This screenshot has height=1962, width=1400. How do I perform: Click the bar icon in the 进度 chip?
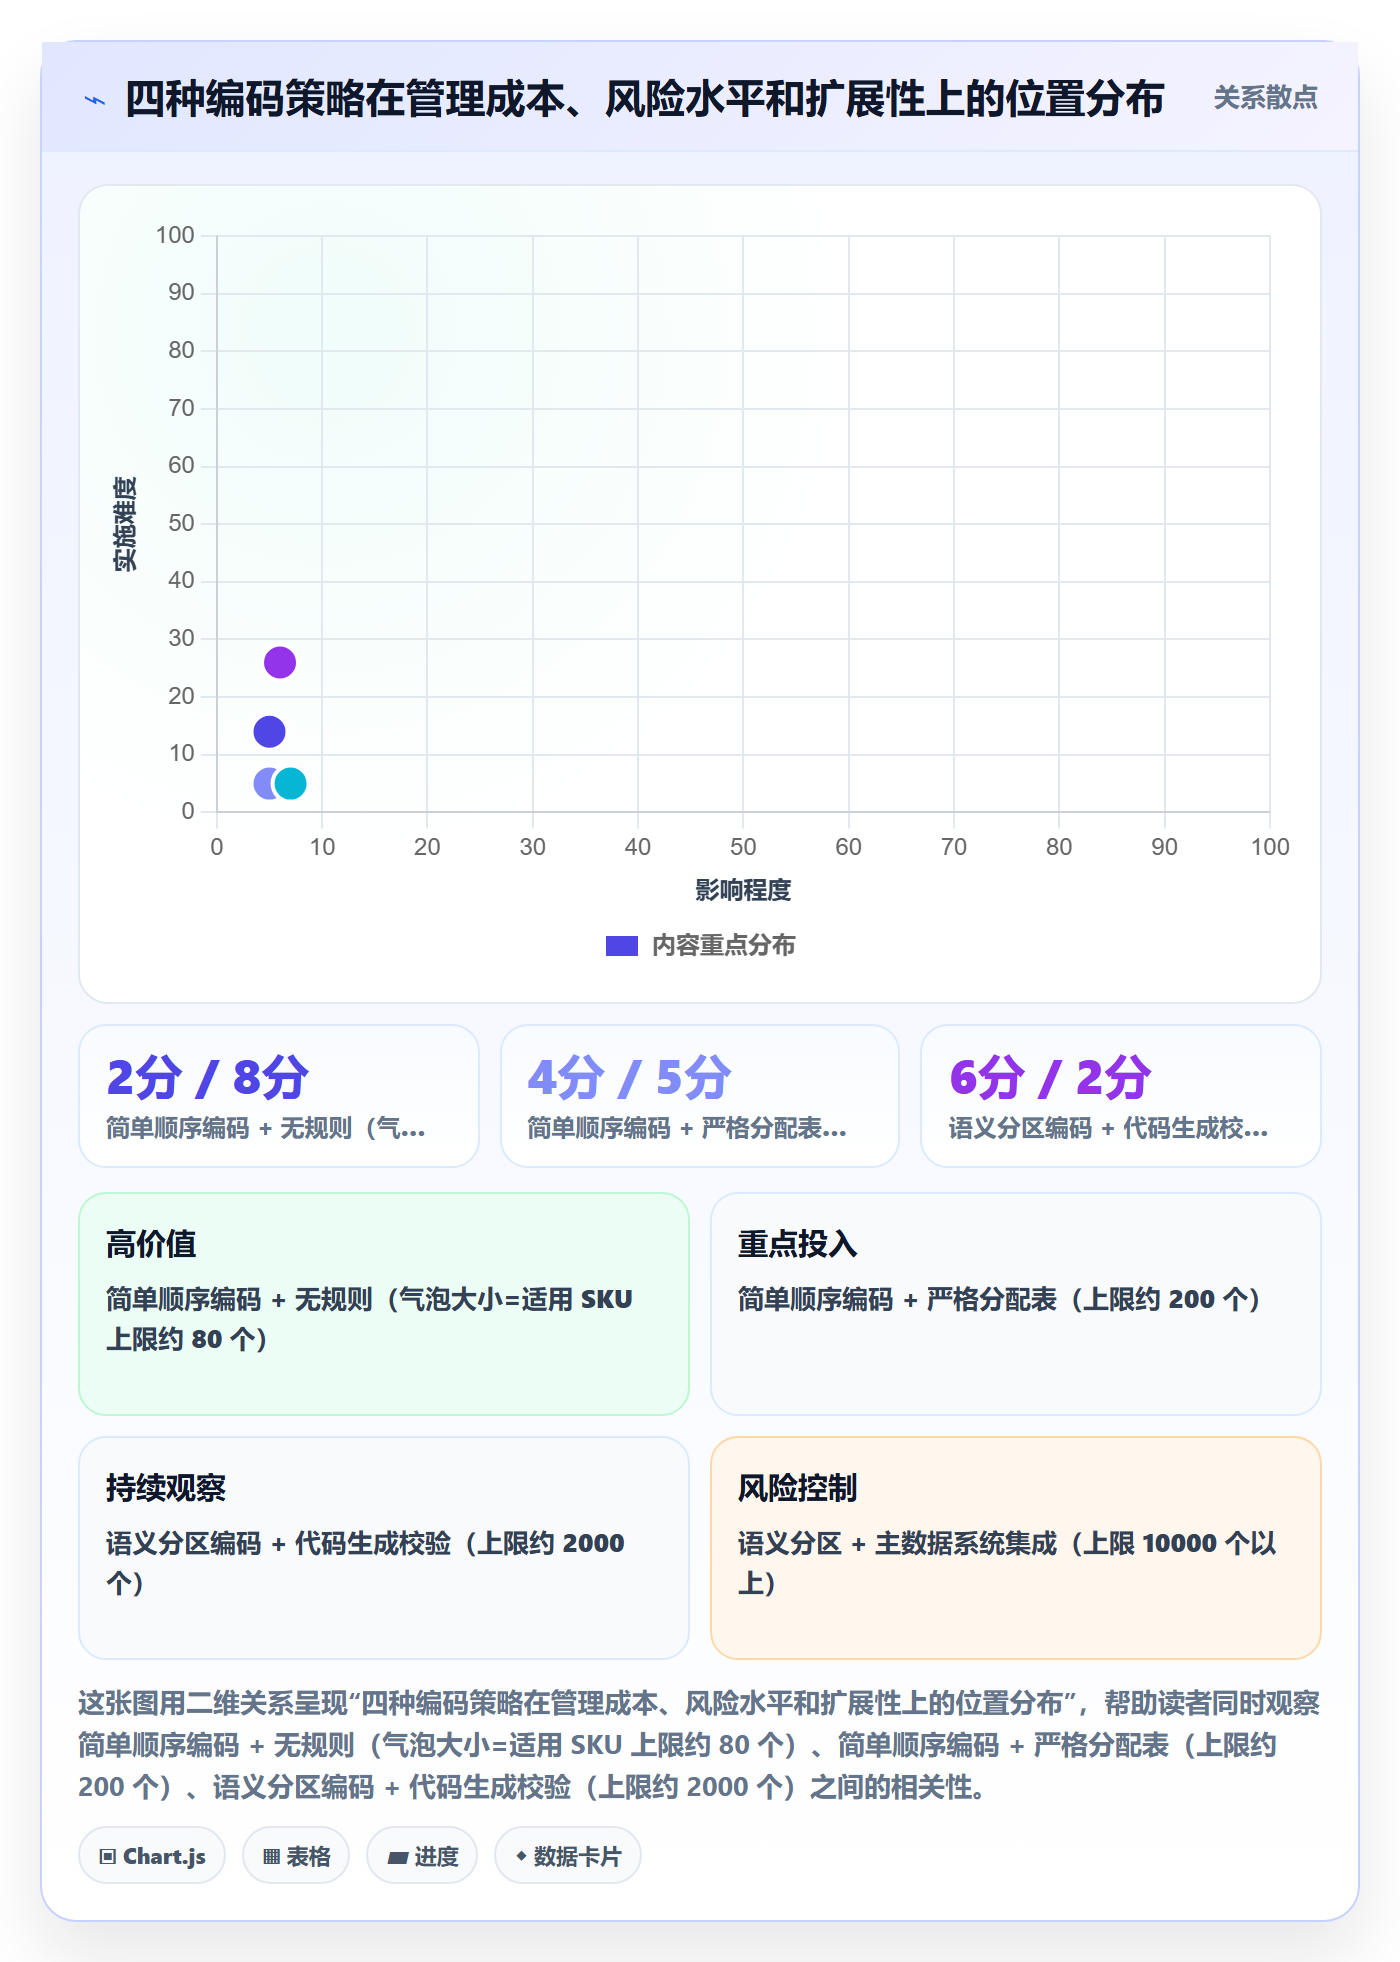pyautogui.click(x=398, y=1858)
